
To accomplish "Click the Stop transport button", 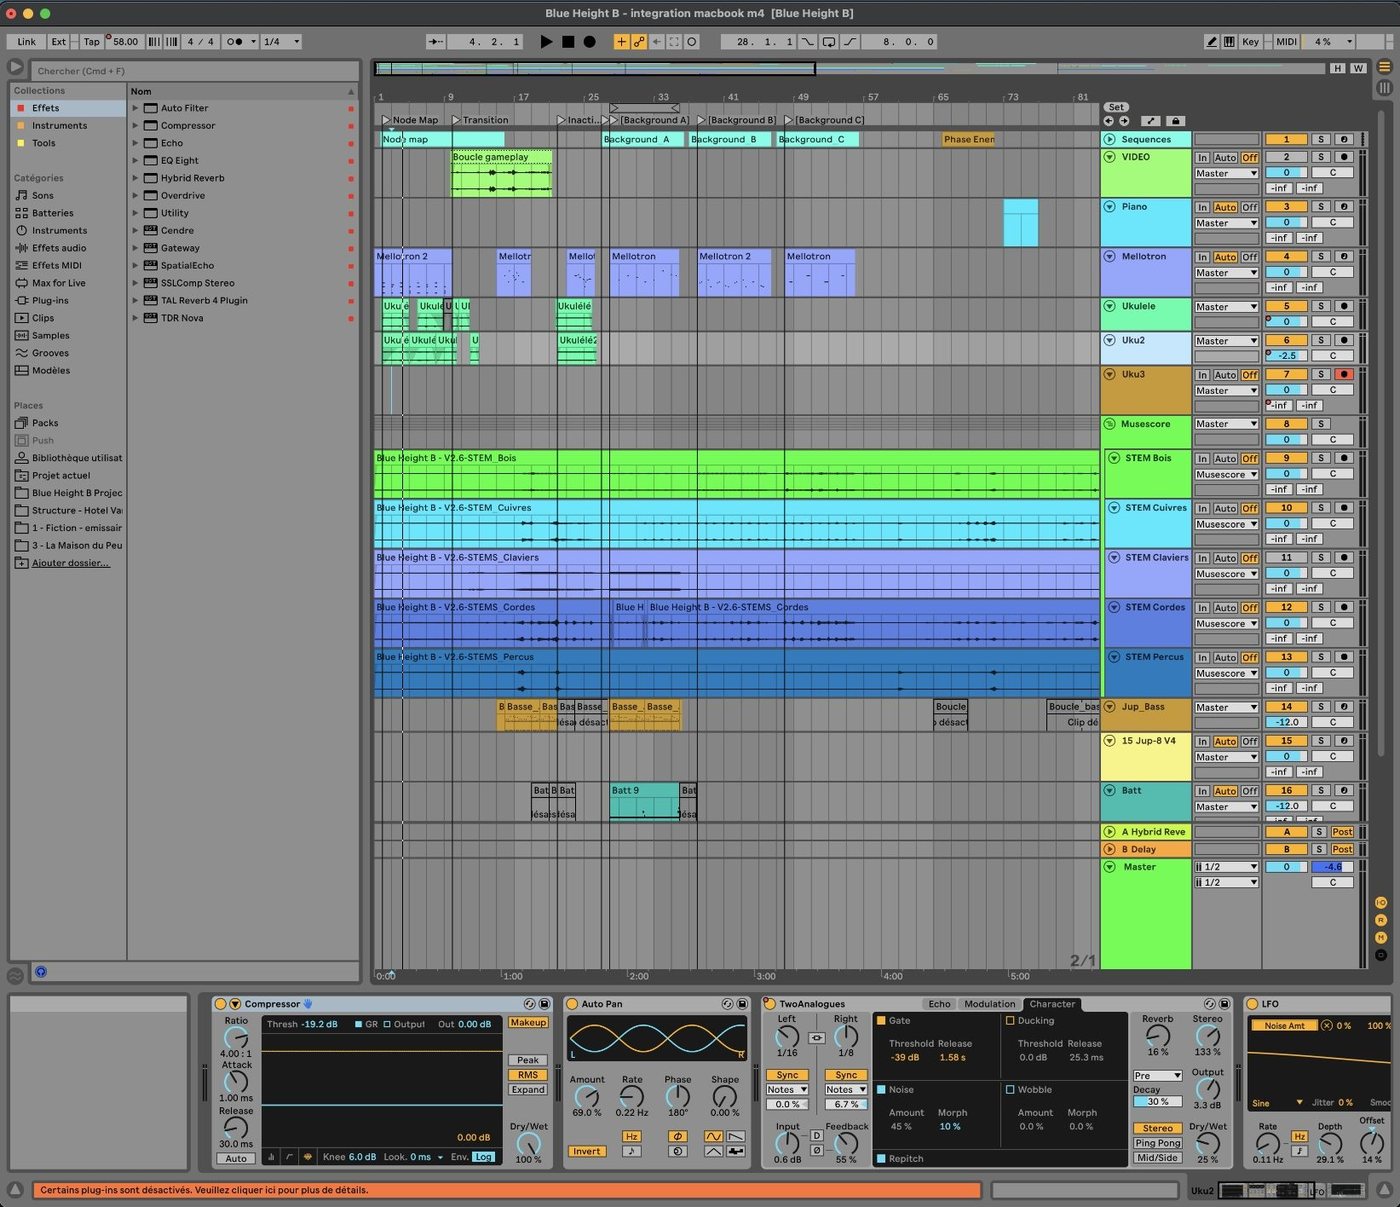I will click(x=568, y=42).
